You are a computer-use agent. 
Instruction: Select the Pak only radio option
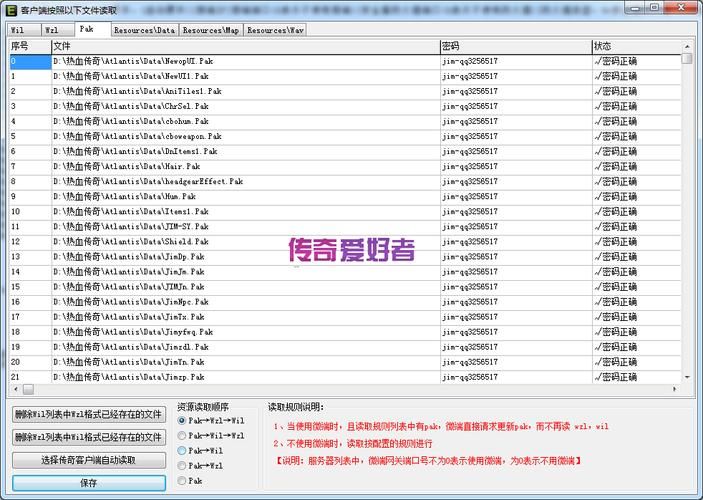point(190,481)
